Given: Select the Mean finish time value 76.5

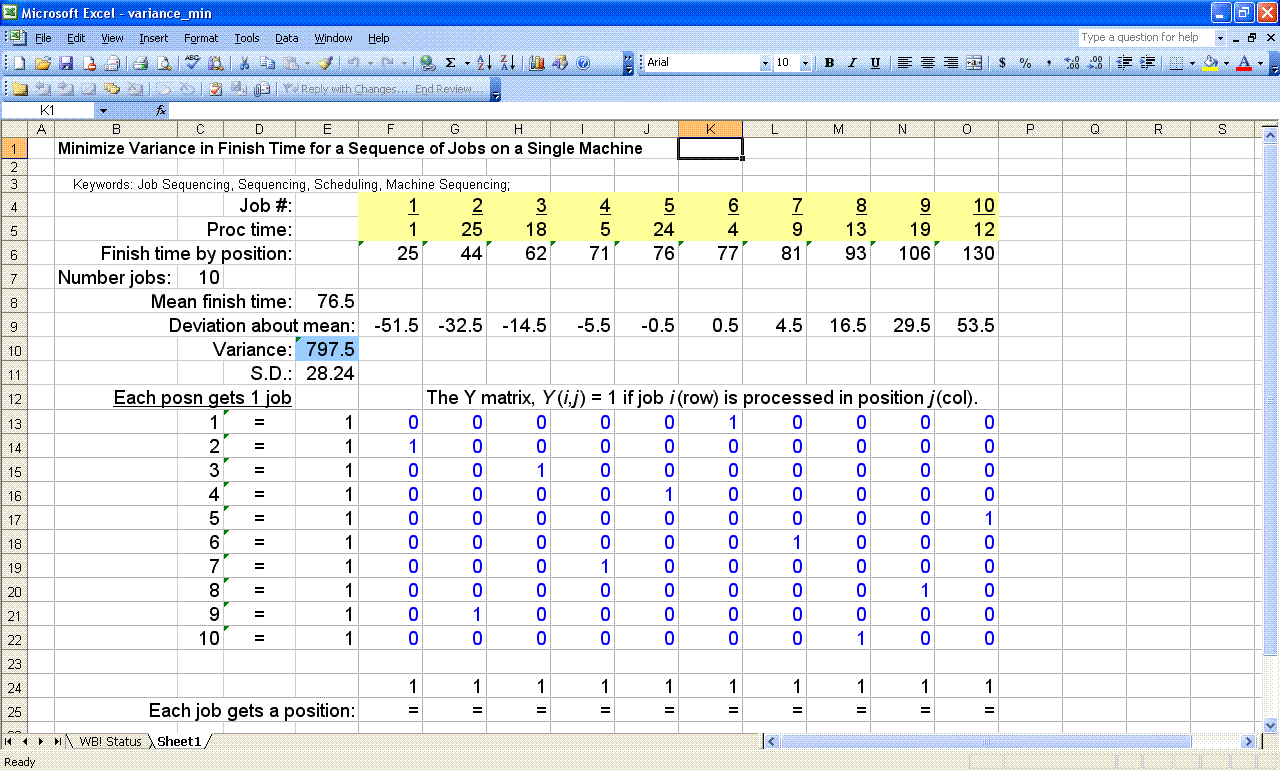Looking at the screenshot, I should point(327,301).
